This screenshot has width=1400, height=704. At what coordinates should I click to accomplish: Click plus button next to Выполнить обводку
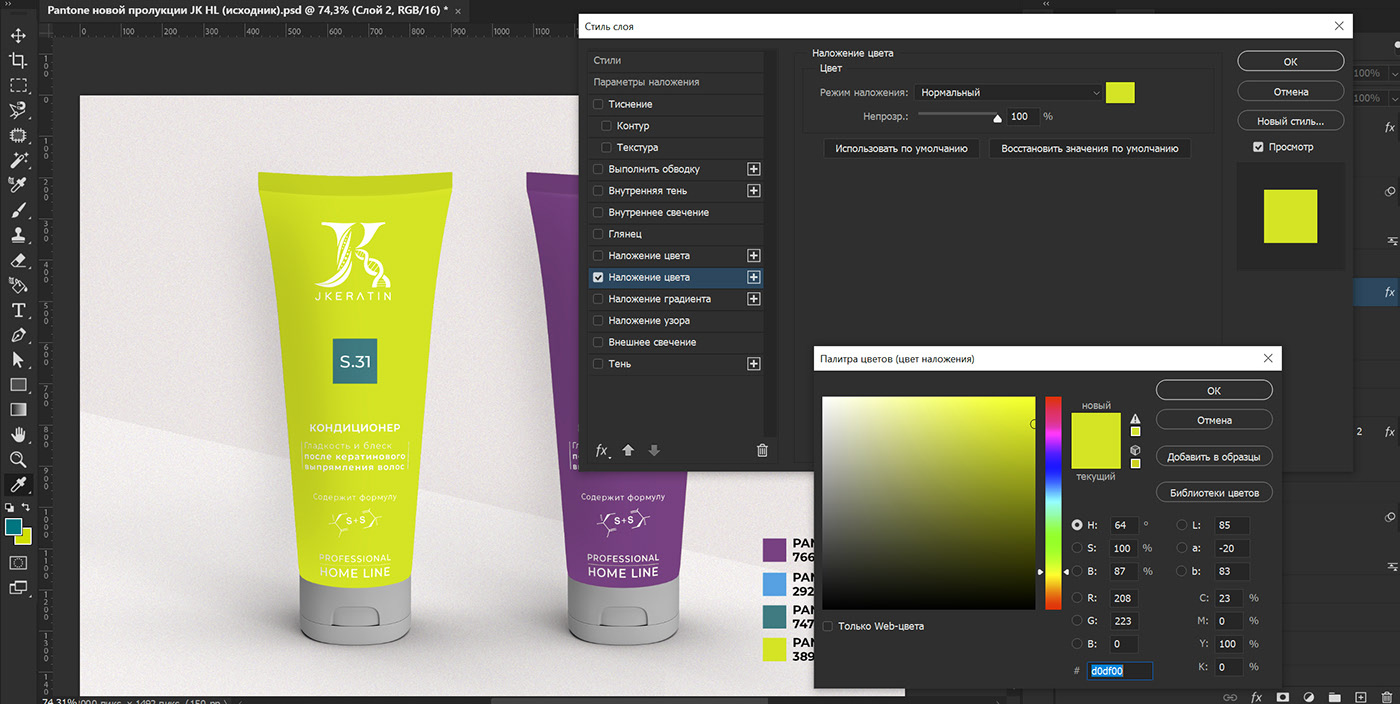pyautogui.click(x=754, y=169)
